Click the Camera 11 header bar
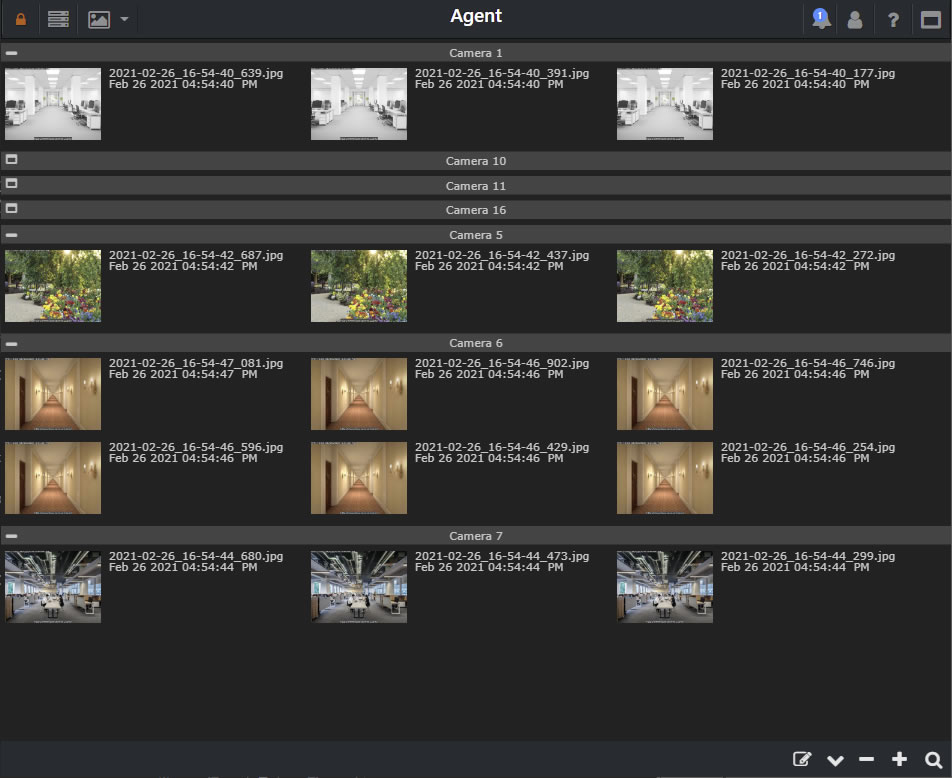The width and height of the screenshot is (952, 778). 476,184
